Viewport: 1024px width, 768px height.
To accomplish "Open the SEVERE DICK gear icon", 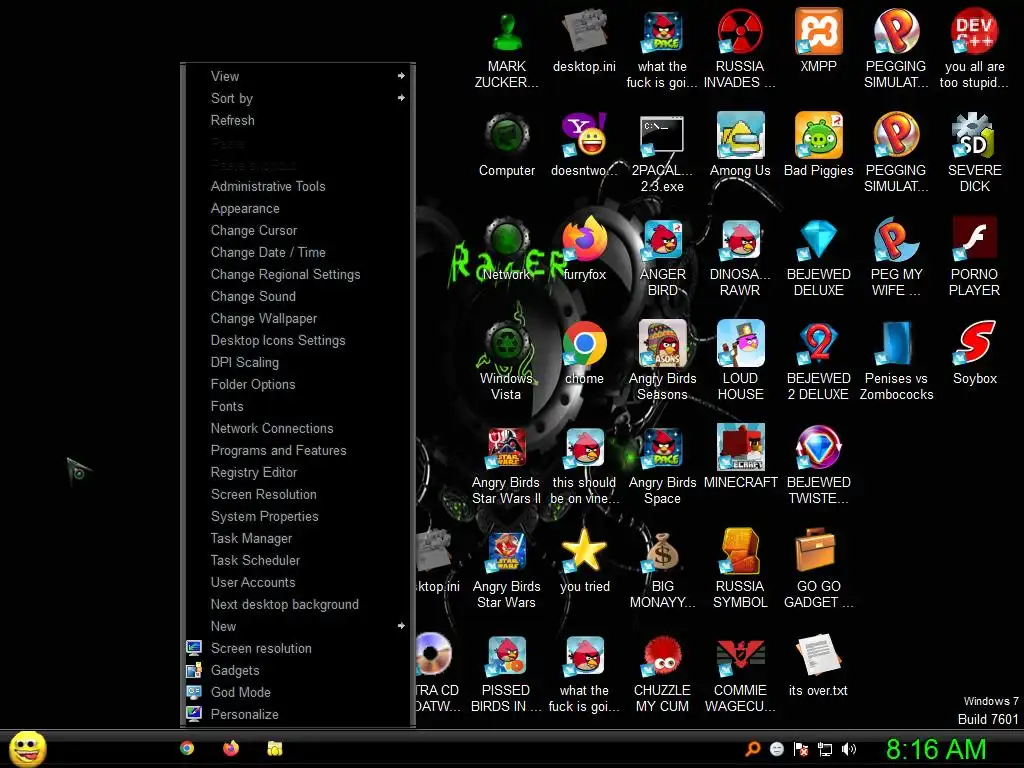I will [x=974, y=153].
